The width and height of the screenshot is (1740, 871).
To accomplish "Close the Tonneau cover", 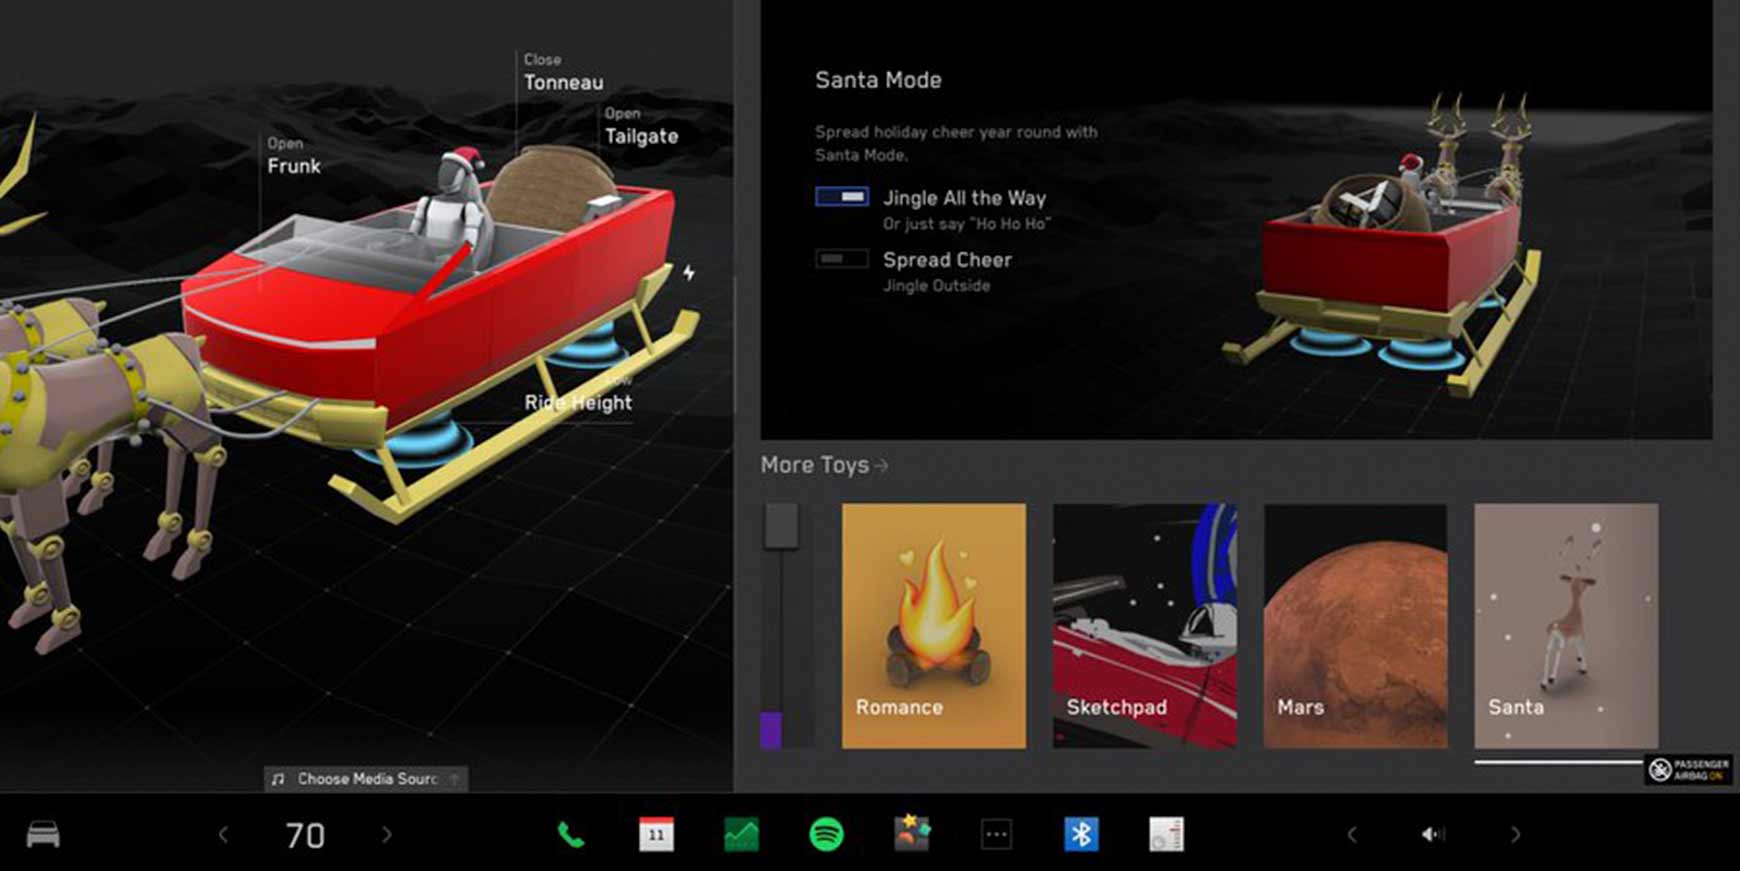I will pos(563,73).
